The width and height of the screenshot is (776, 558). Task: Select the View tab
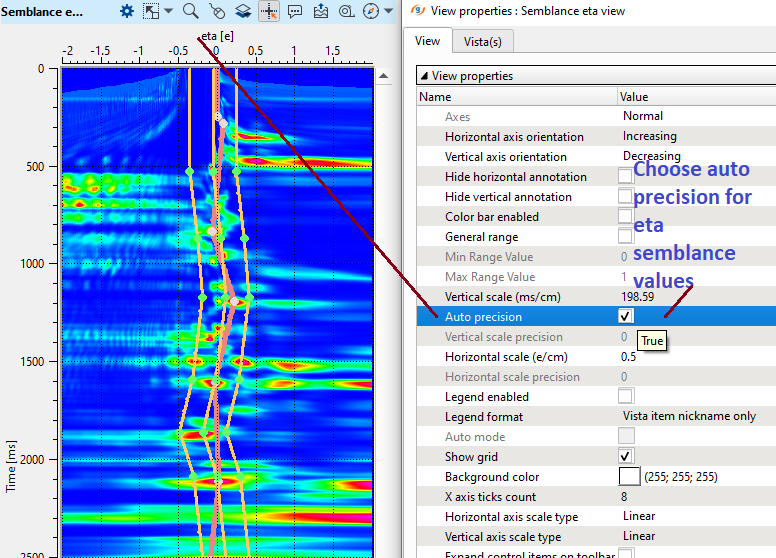pyautogui.click(x=428, y=41)
